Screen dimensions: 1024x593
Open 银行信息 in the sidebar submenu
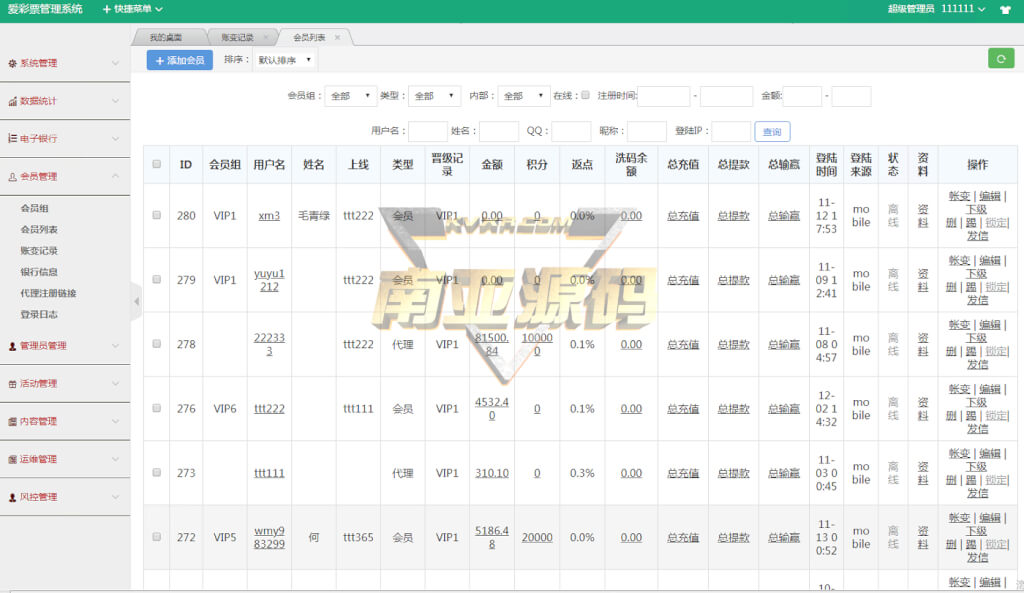coord(39,272)
